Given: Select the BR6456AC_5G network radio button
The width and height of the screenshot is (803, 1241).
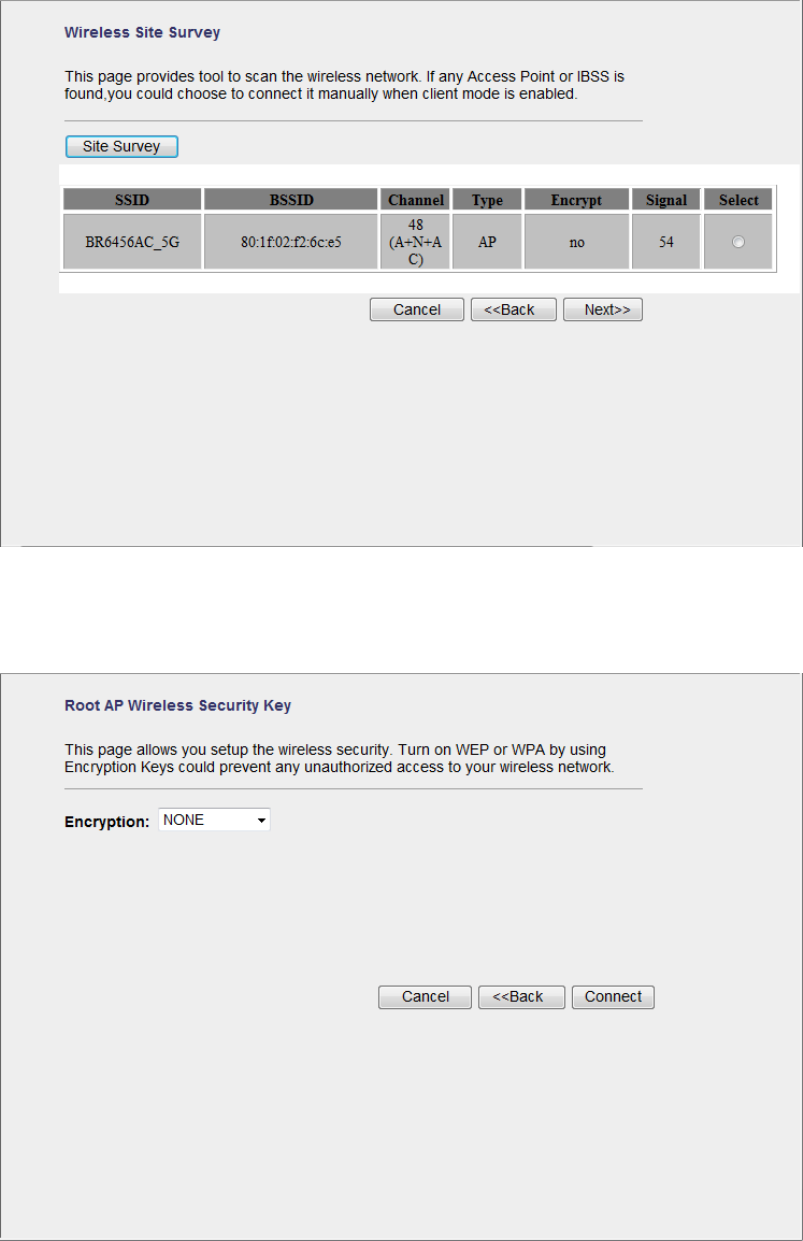Looking at the screenshot, I should (738, 242).
